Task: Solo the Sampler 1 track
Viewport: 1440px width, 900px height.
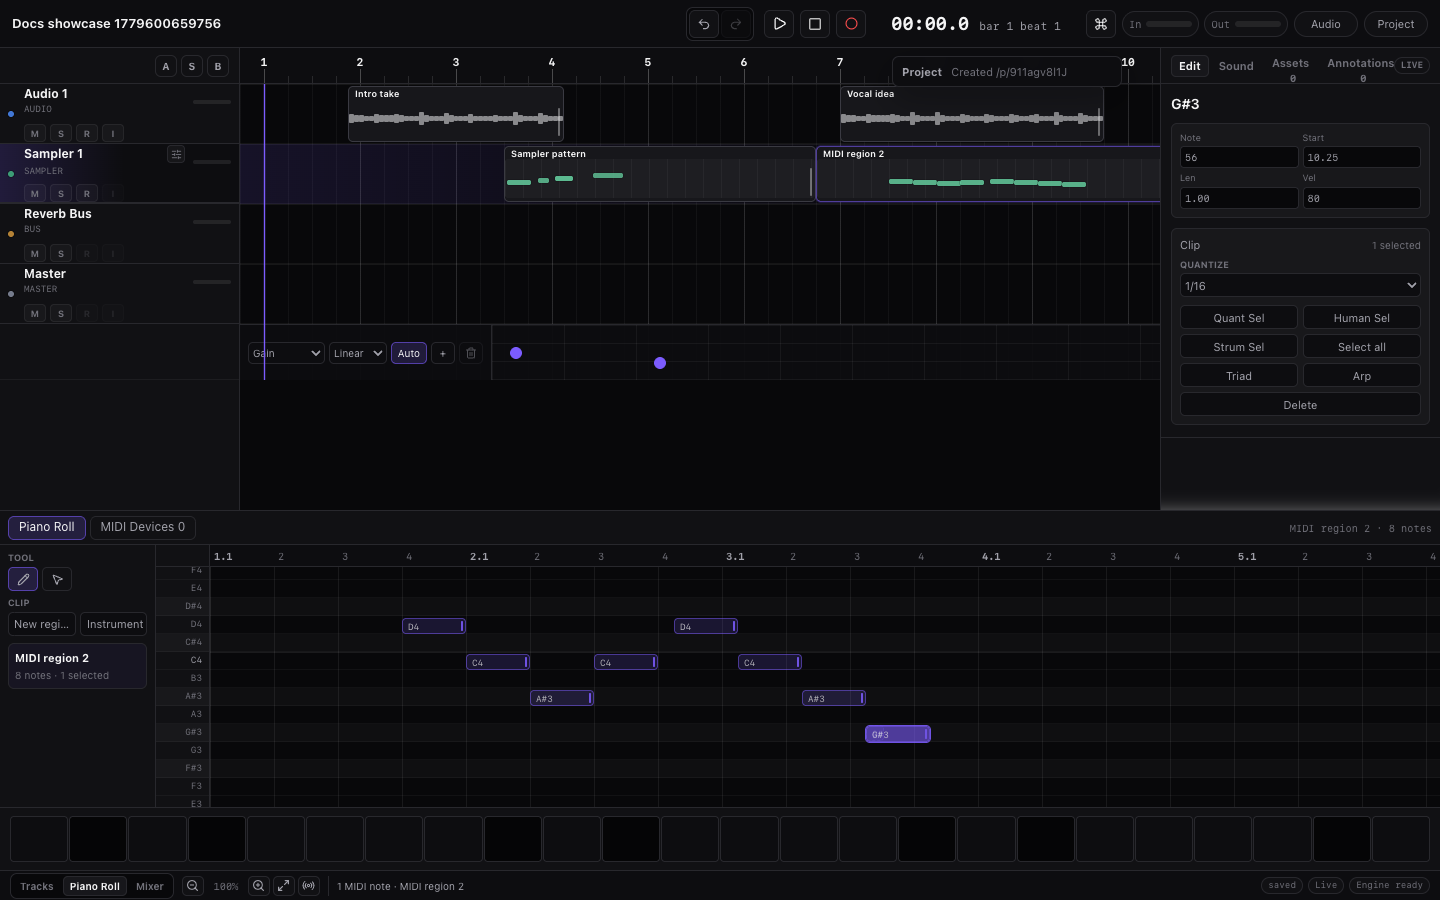Action: (61, 193)
